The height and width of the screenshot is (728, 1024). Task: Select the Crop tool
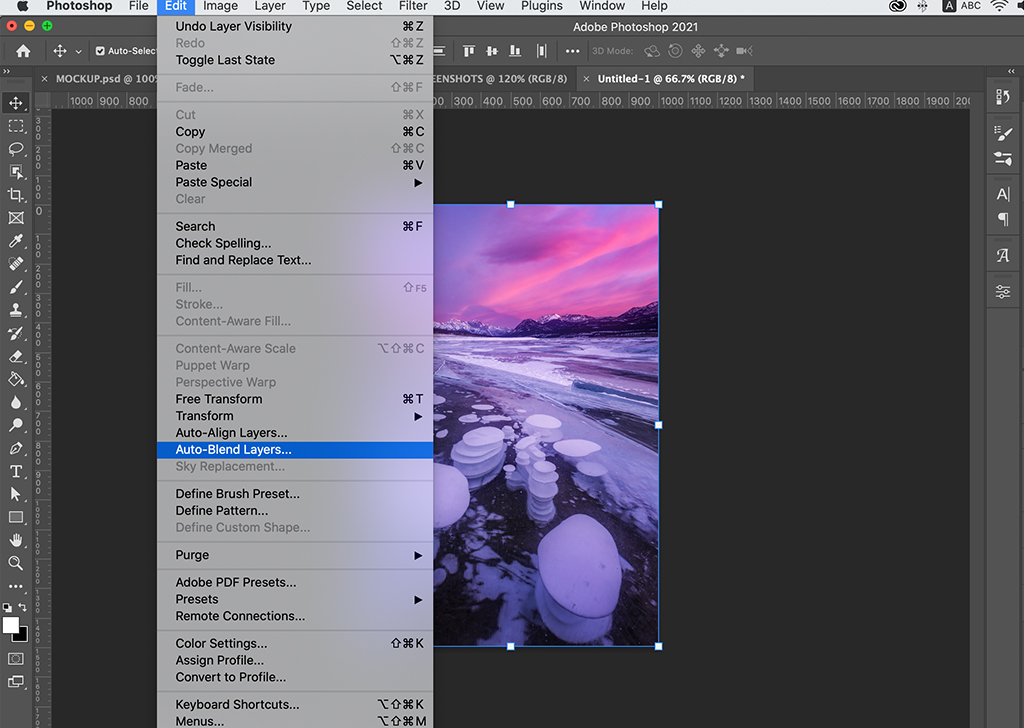(16, 195)
